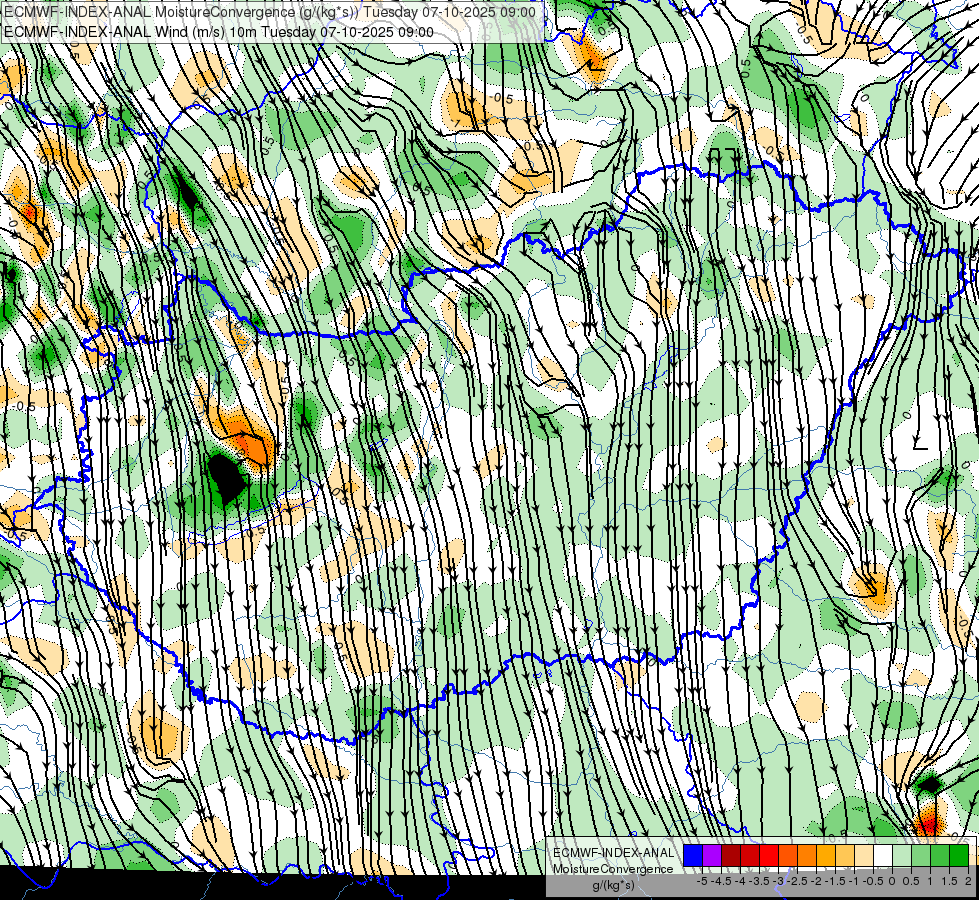Screen dimensions: 979x900
Task: Click the '-4' legend tick label
Action: [x=740, y=881]
